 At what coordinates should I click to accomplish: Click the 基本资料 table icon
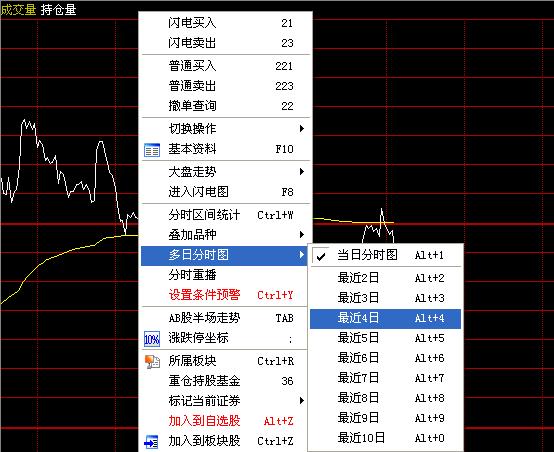pos(152,150)
